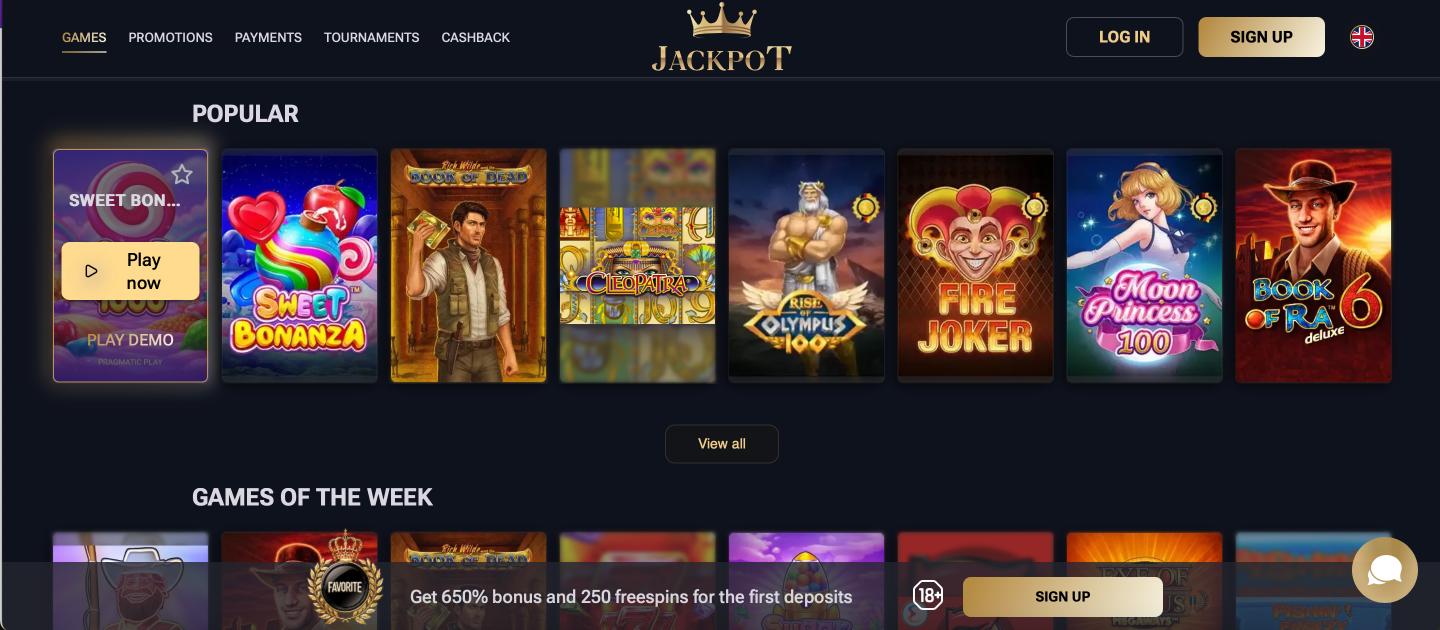Open the Fire Joker game thumbnail

976,265
